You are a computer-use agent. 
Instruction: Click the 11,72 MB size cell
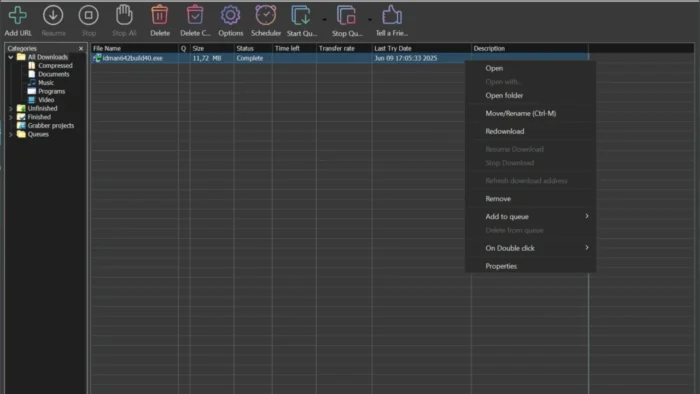click(207, 58)
